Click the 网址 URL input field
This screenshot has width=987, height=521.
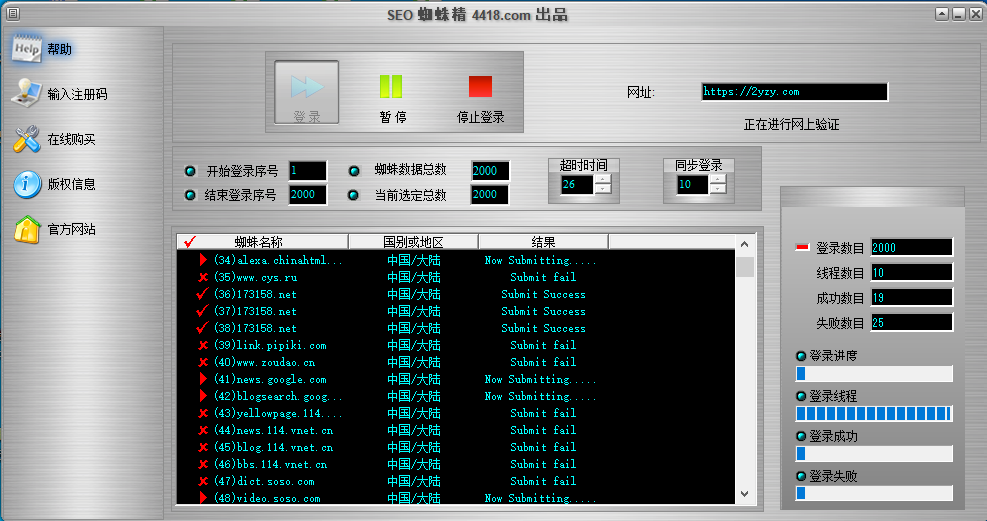coord(794,92)
